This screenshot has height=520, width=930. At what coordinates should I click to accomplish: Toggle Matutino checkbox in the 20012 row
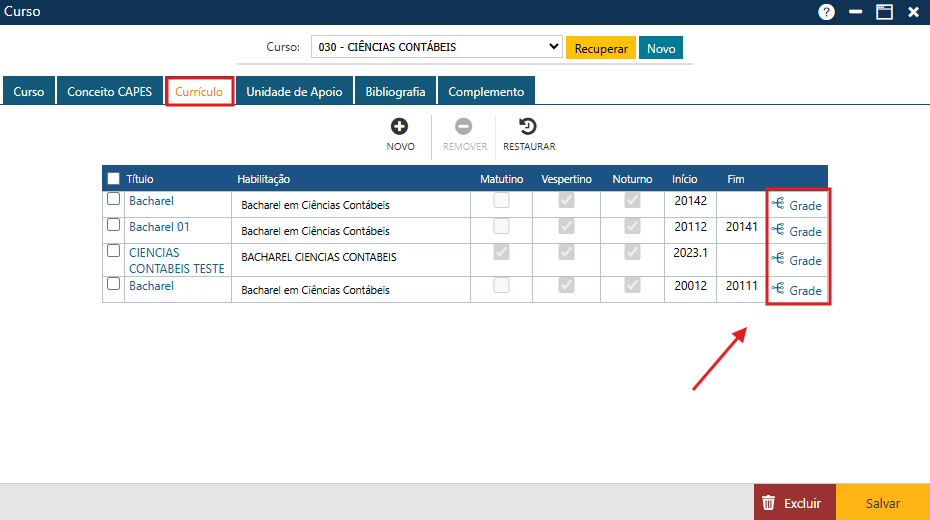click(x=501, y=286)
